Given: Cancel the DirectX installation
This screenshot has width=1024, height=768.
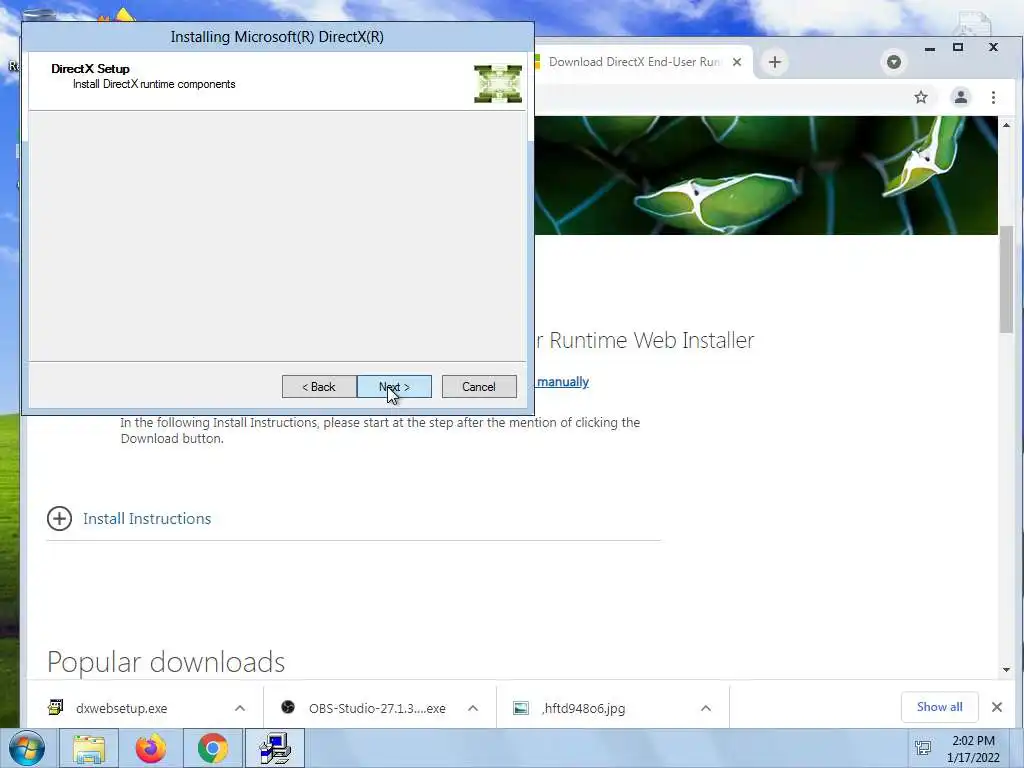Looking at the screenshot, I should (x=479, y=387).
